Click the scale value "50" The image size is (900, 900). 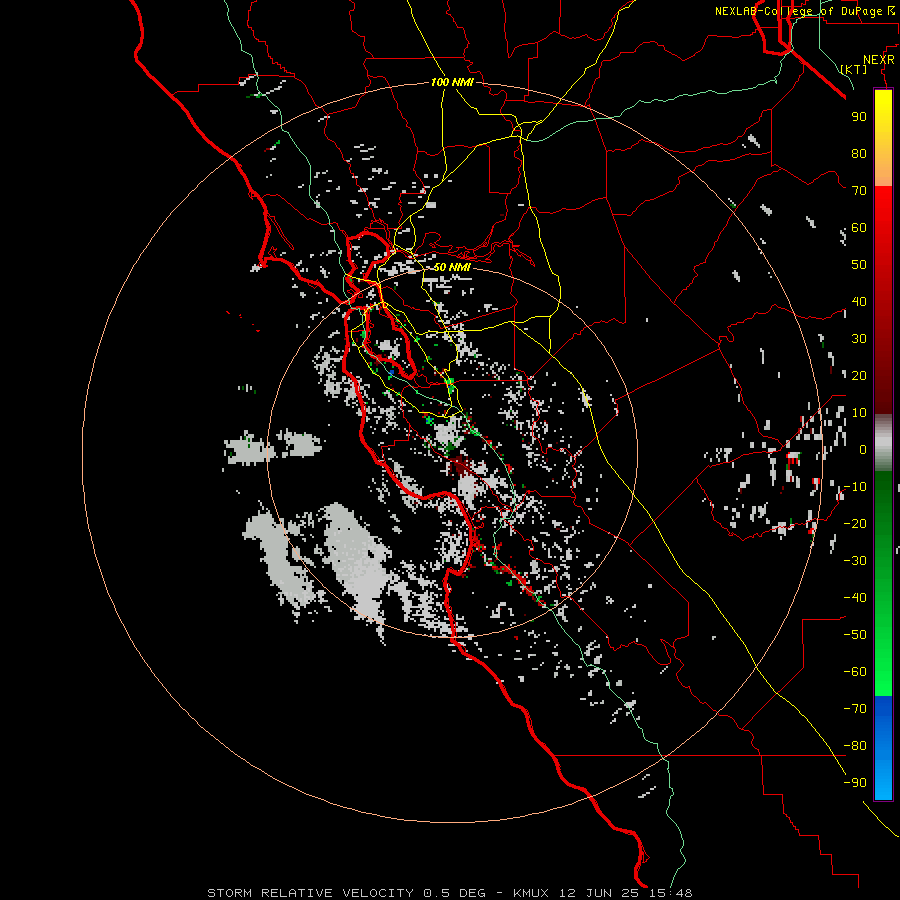(x=859, y=265)
